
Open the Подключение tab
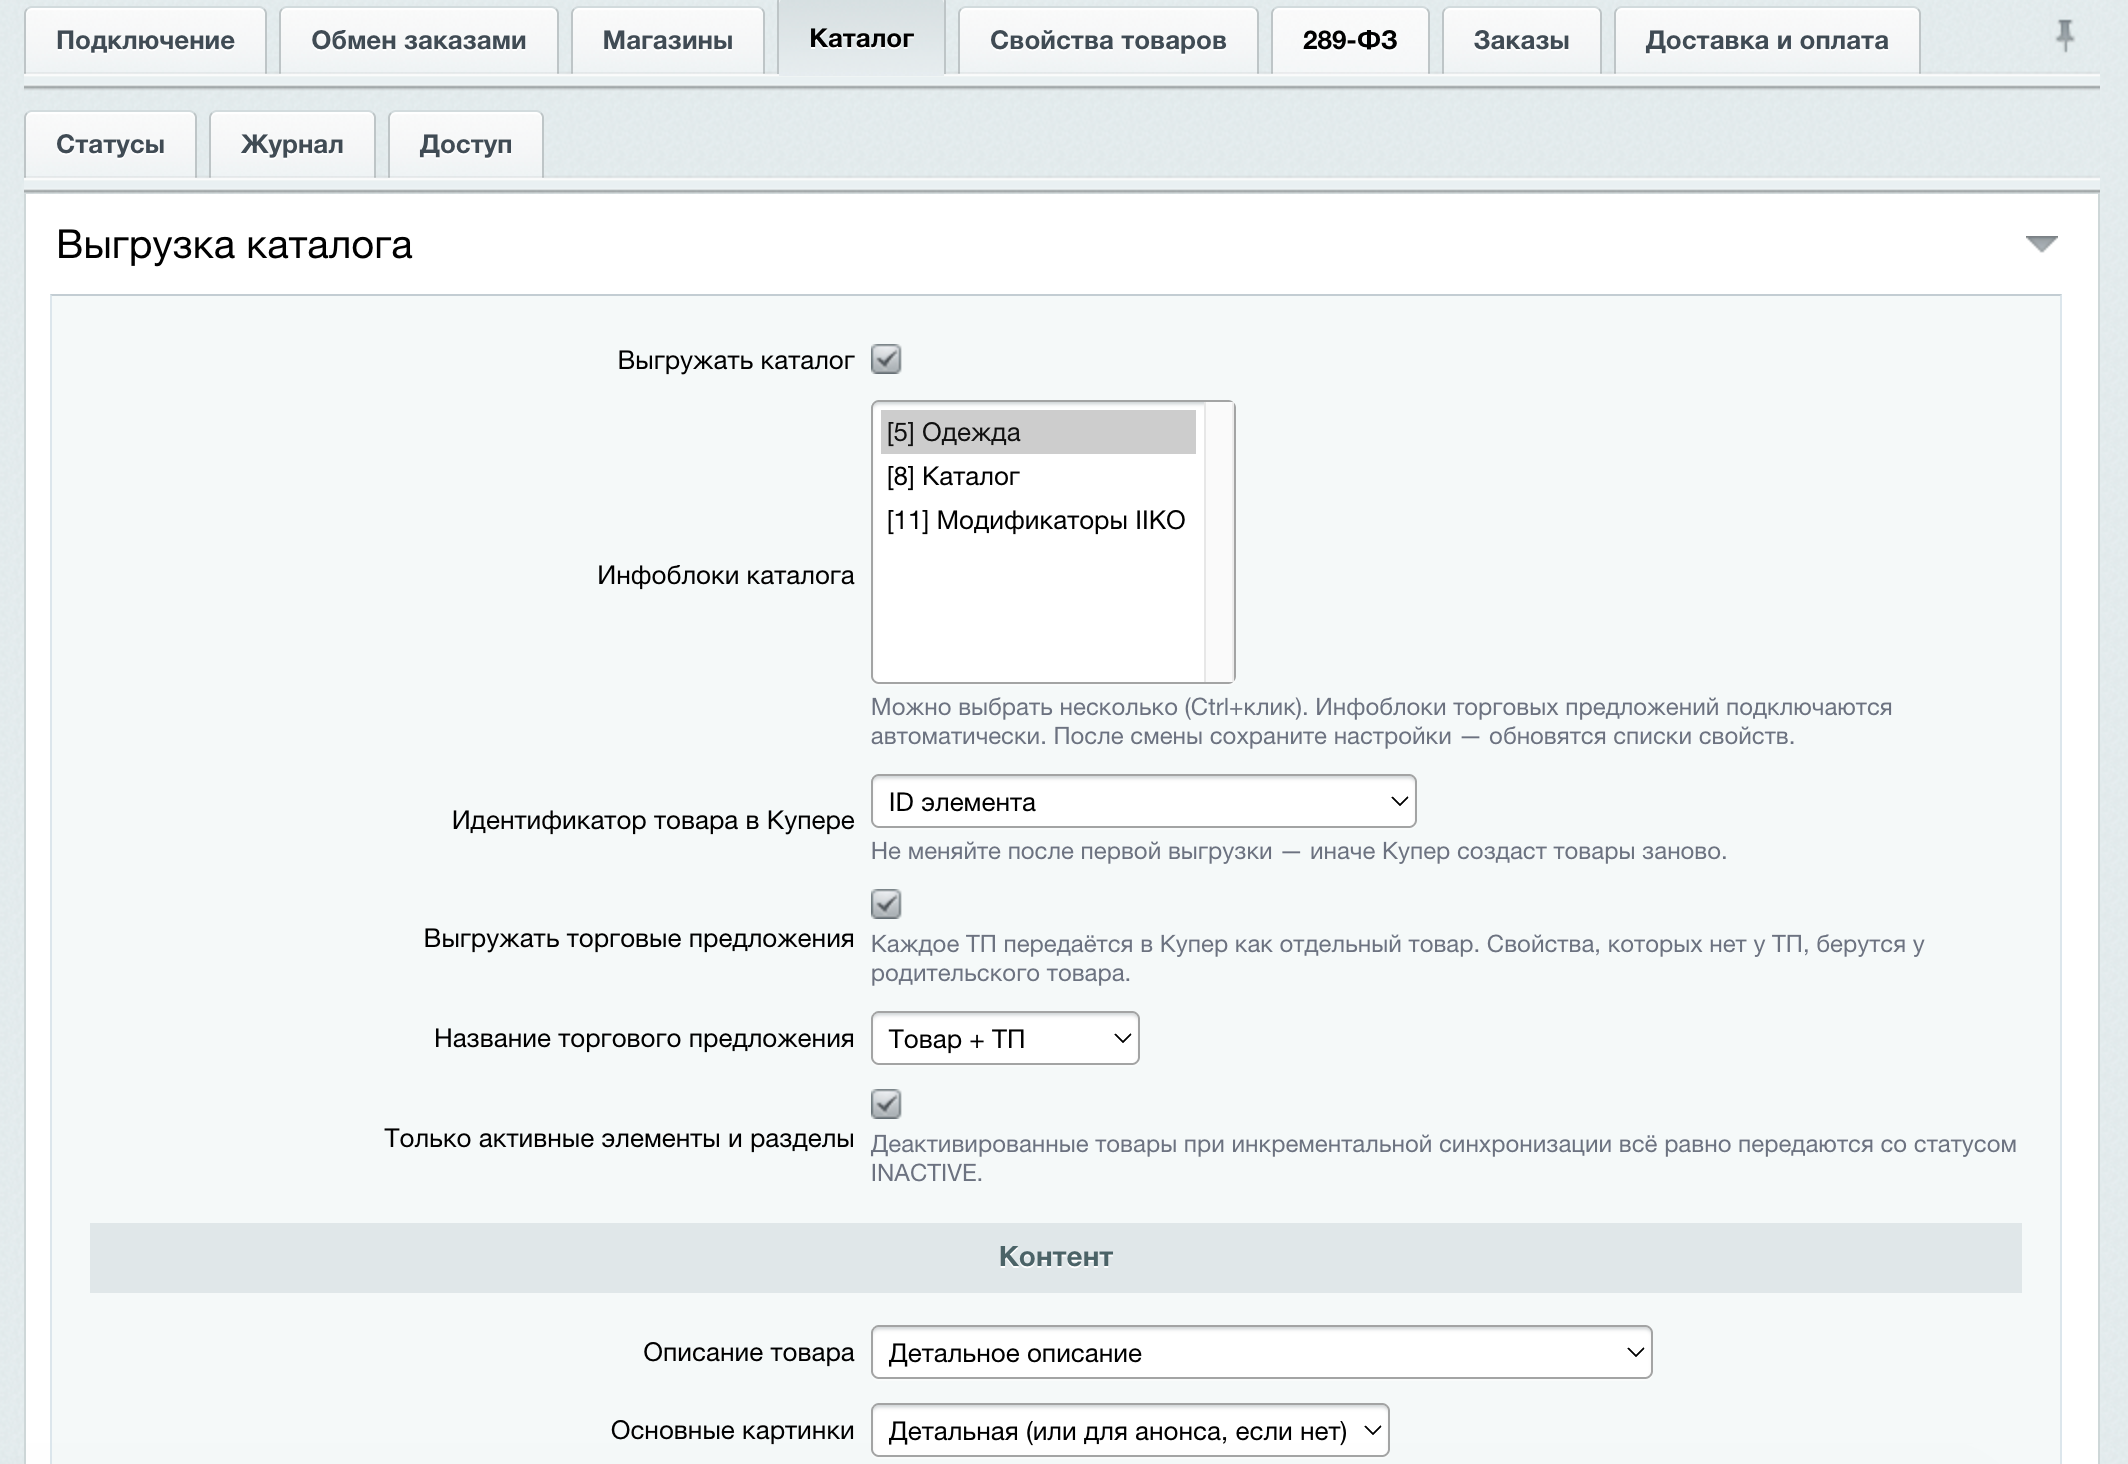coord(145,40)
